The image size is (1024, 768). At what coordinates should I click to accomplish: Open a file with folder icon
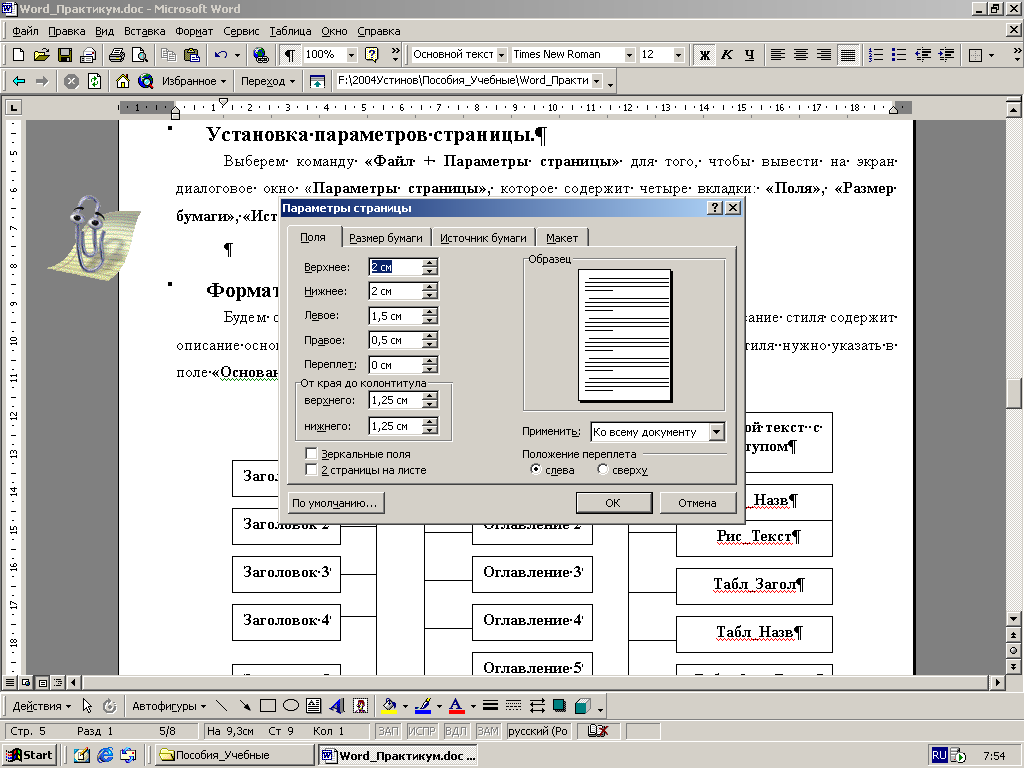click(41, 55)
